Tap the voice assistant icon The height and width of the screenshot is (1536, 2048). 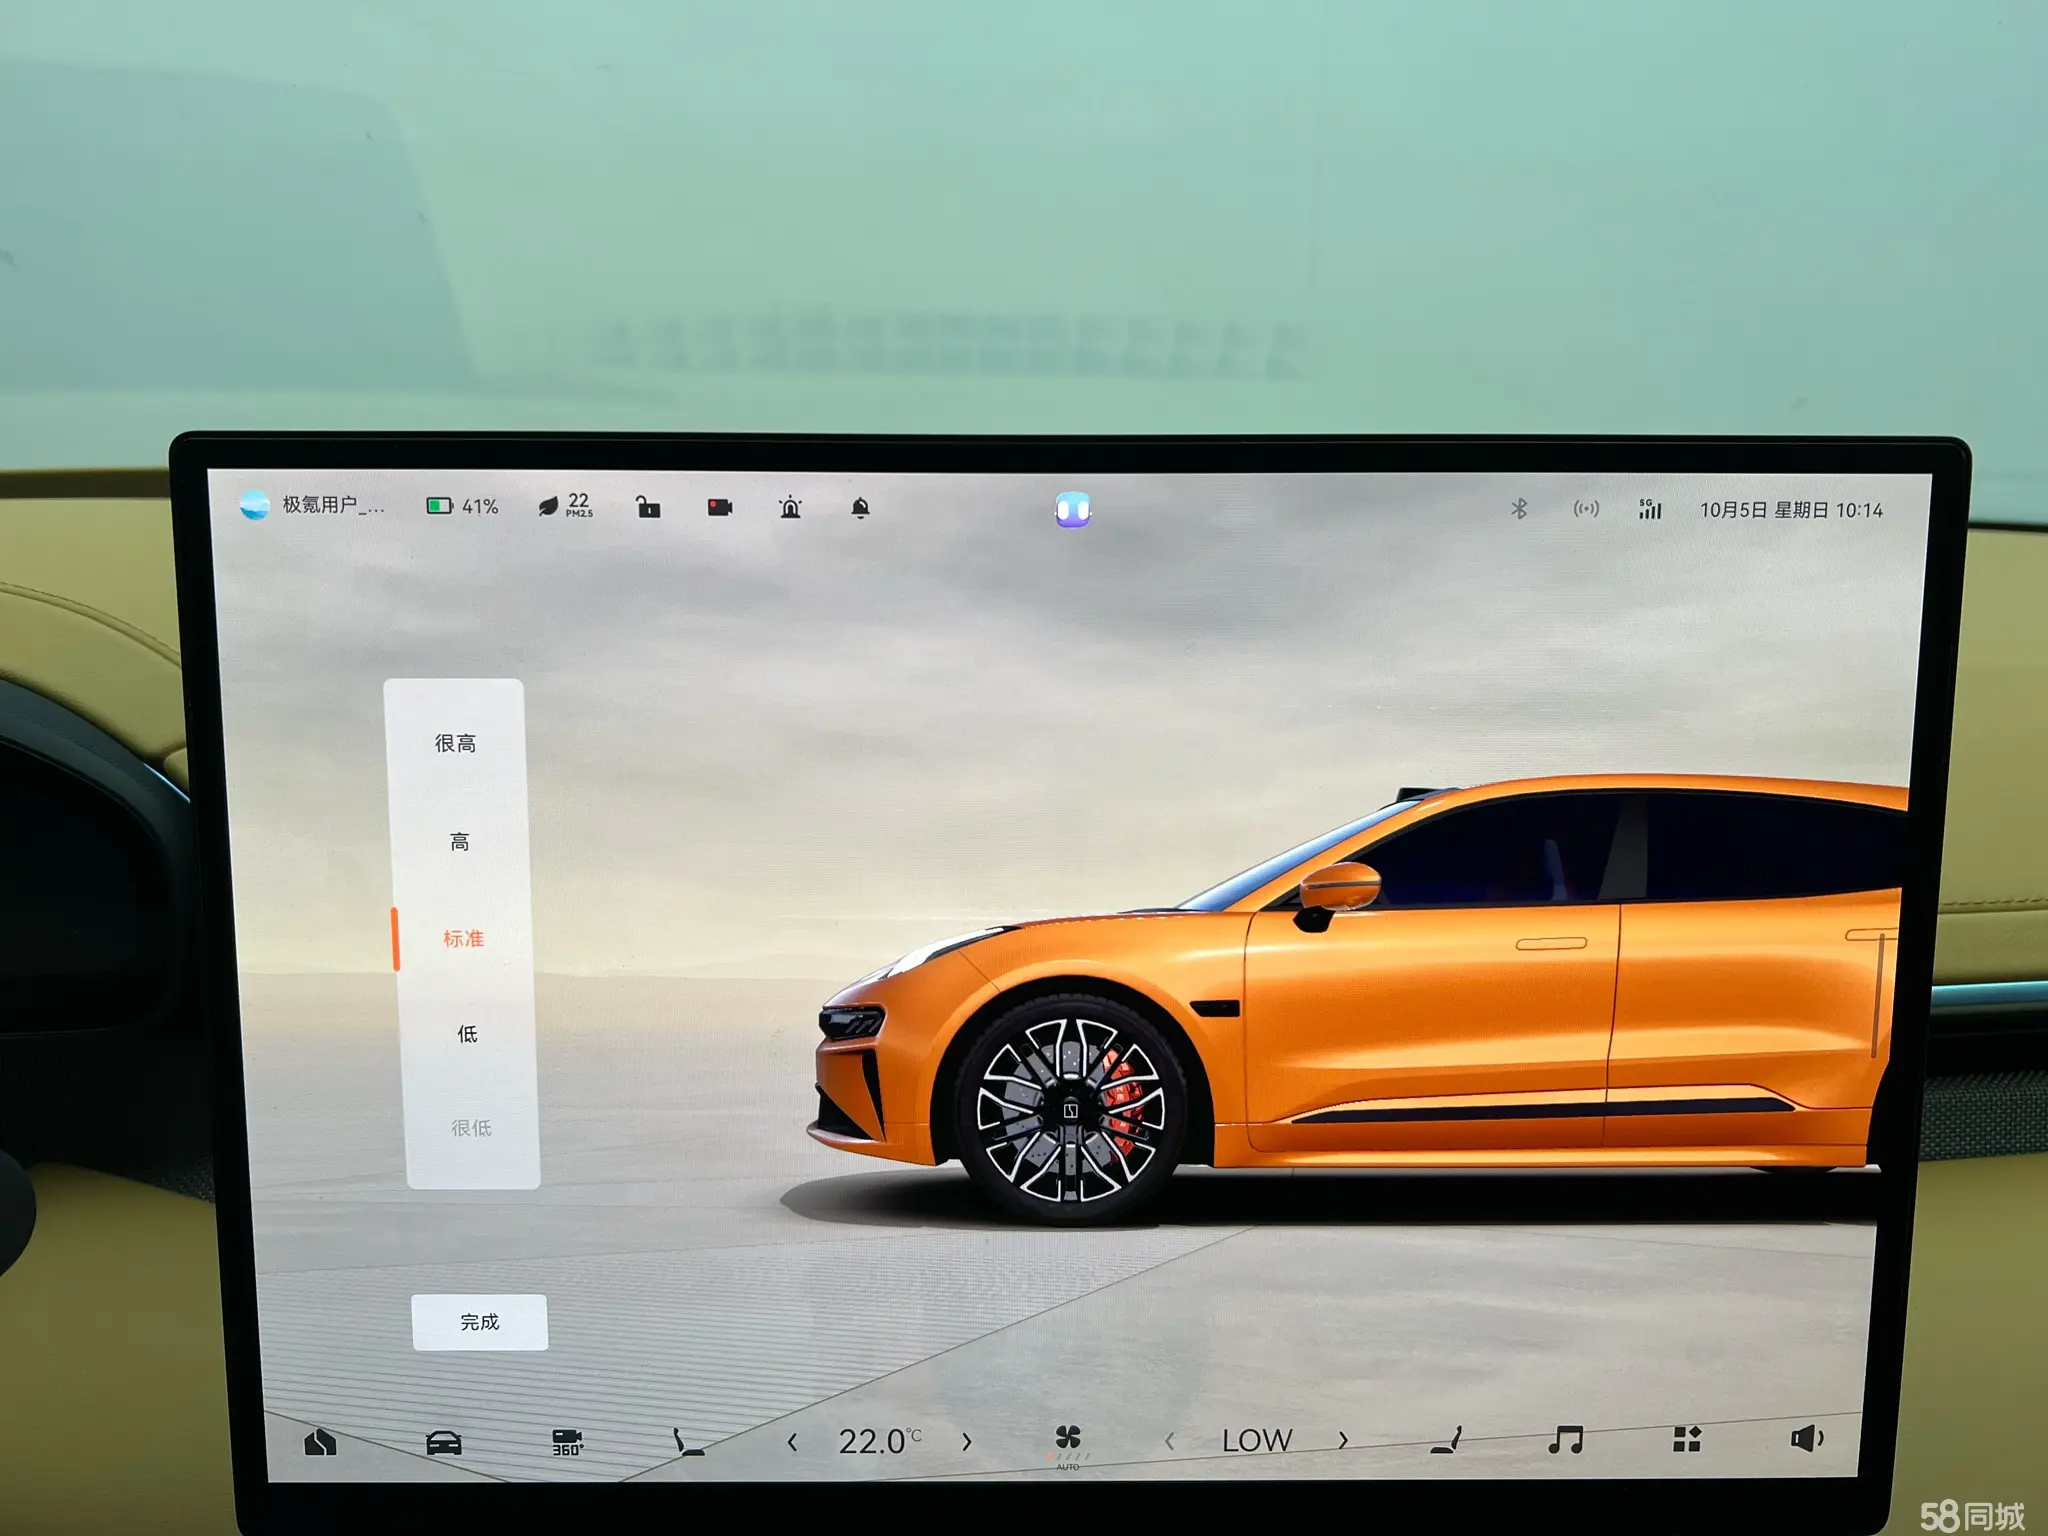(1072, 510)
